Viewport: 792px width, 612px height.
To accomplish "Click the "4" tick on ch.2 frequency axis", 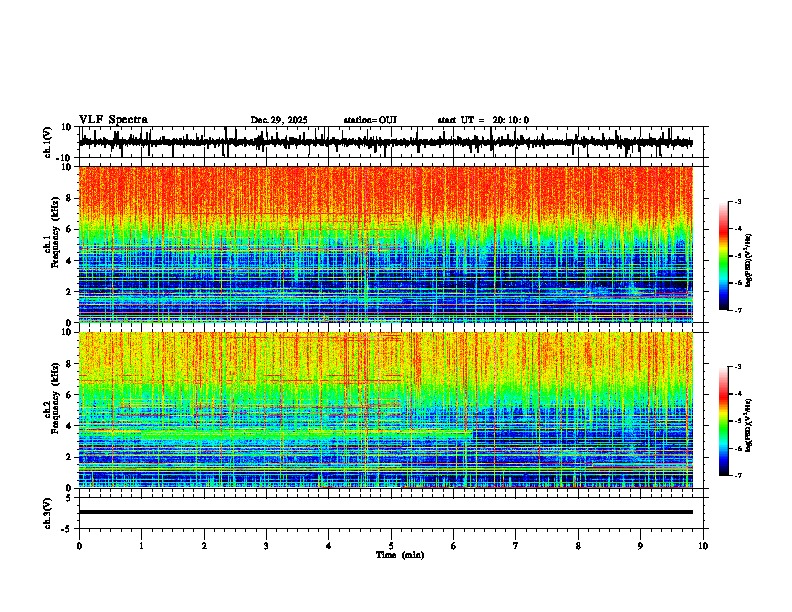I will pos(70,426).
